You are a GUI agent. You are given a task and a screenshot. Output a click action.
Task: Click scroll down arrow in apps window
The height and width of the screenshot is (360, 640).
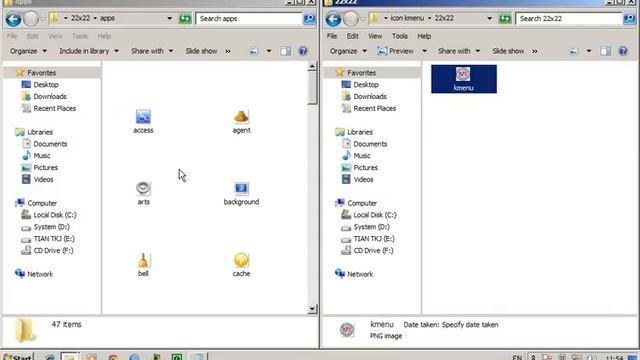click(x=312, y=309)
